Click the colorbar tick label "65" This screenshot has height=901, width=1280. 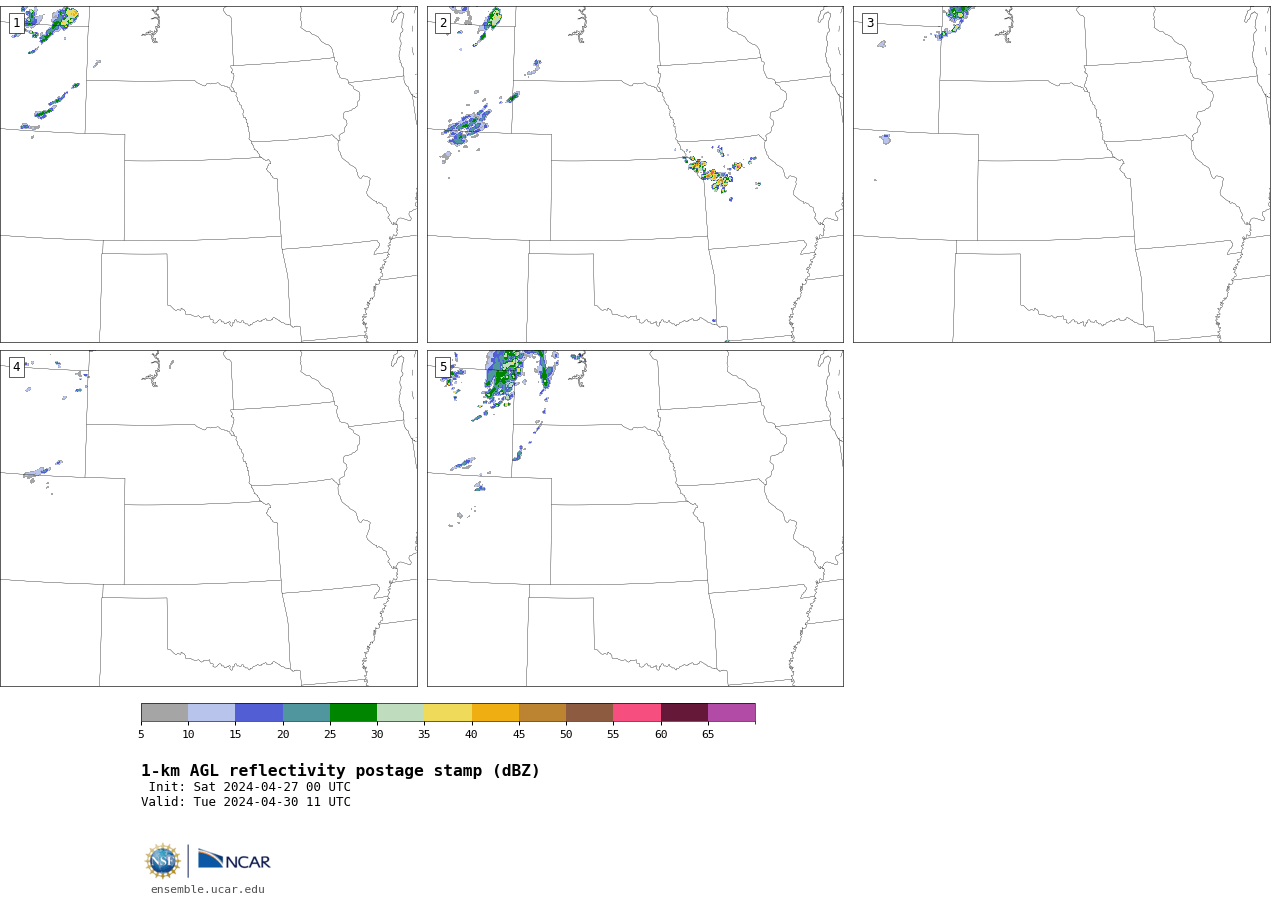(x=708, y=735)
